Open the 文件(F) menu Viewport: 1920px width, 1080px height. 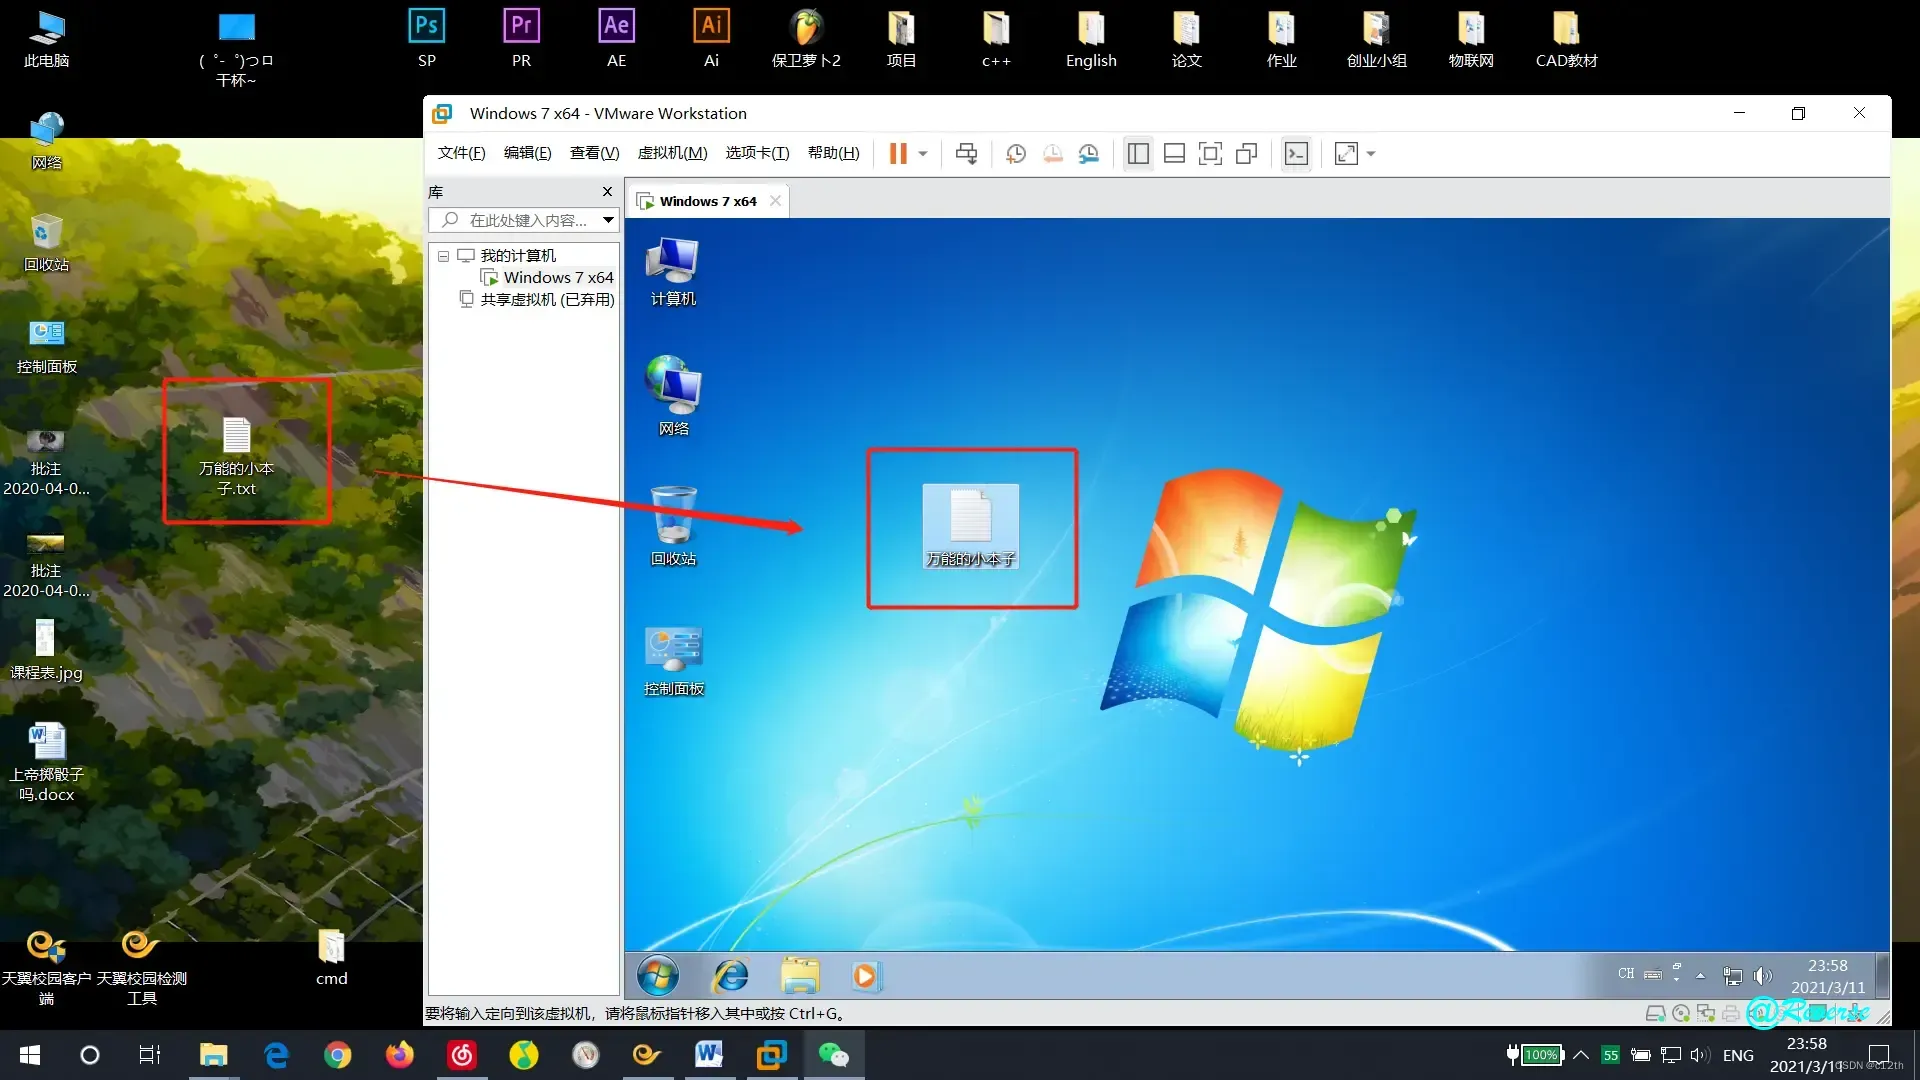click(x=461, y=153)
